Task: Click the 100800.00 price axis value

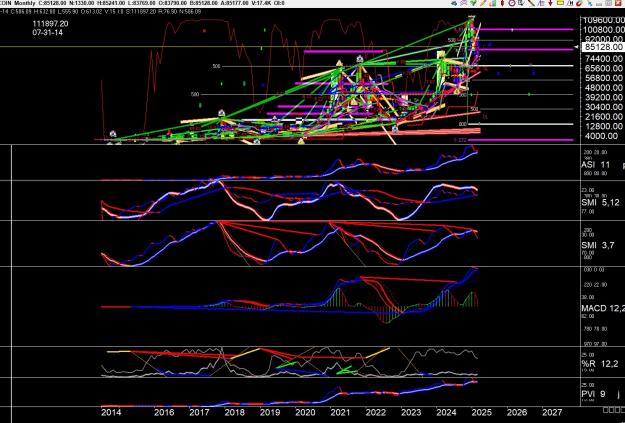Action: coord(604,30)
